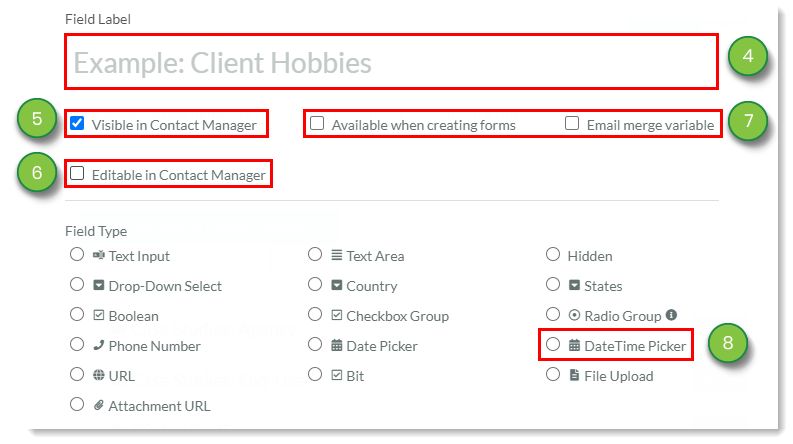Click the Email merge variable label
Image resolution: width=793 pixels, height=444 pixels.
650,125
